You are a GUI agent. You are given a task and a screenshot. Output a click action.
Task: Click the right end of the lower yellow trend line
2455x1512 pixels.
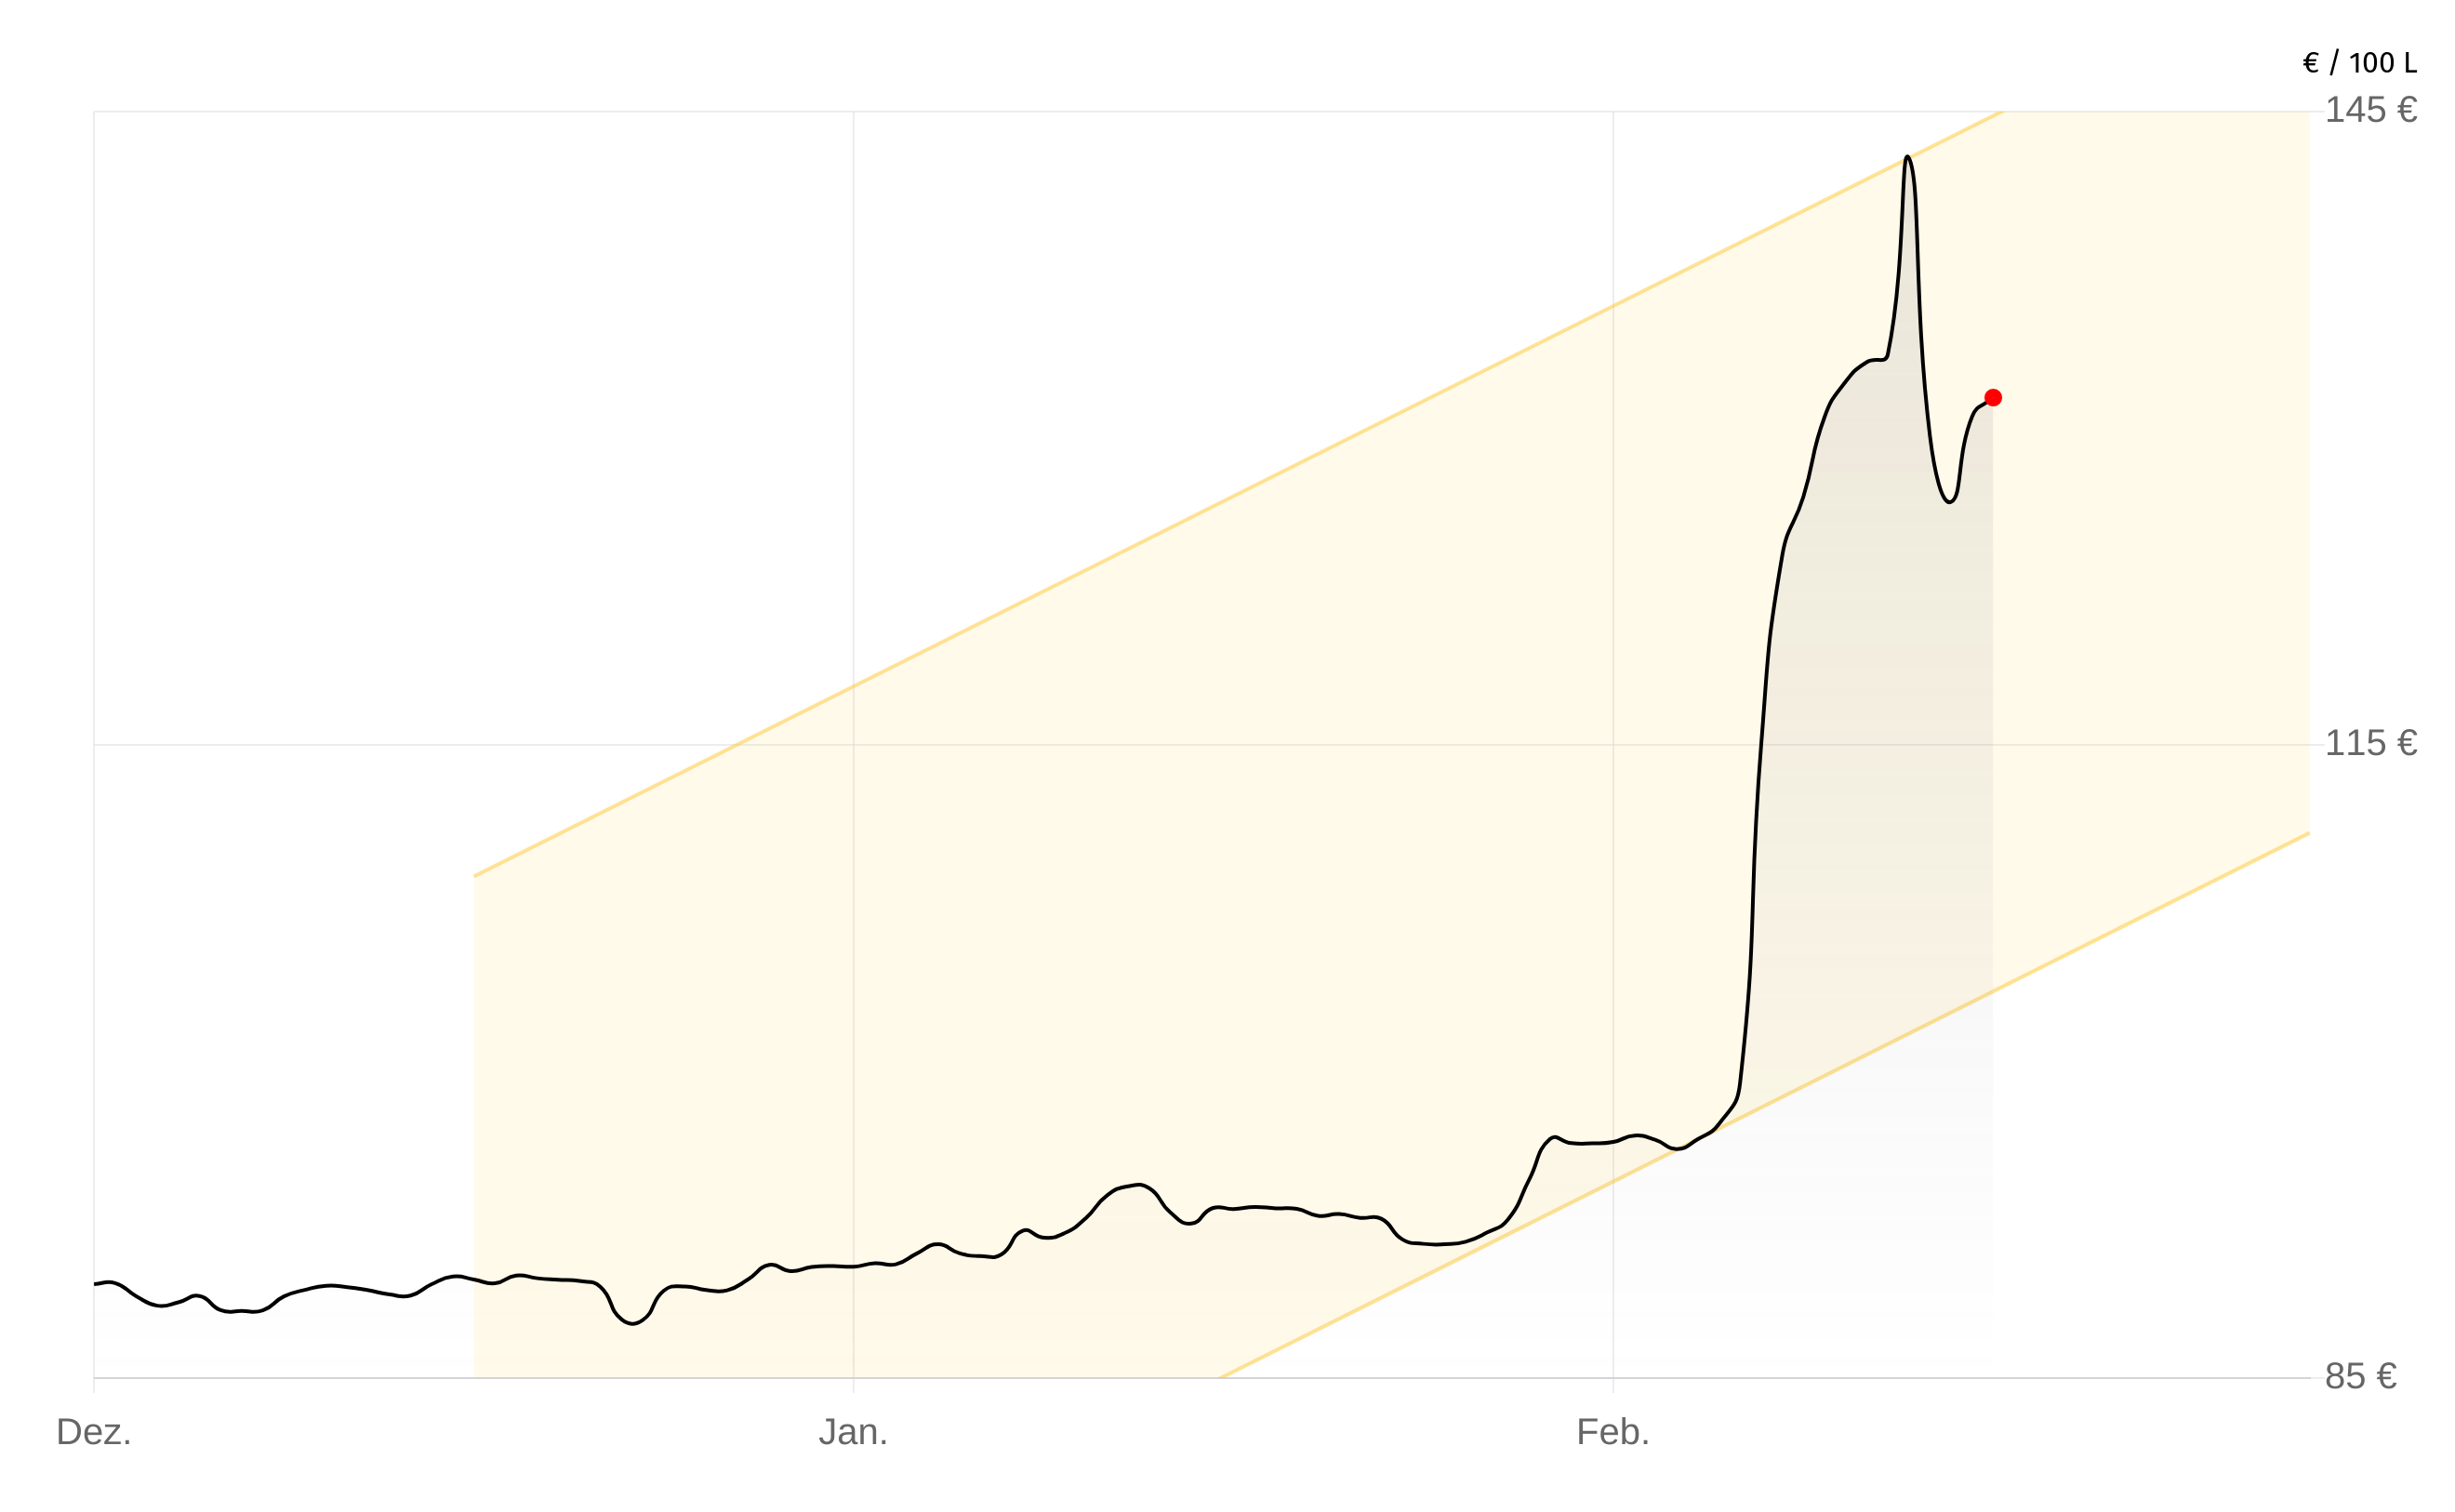tap(2308, 833)
